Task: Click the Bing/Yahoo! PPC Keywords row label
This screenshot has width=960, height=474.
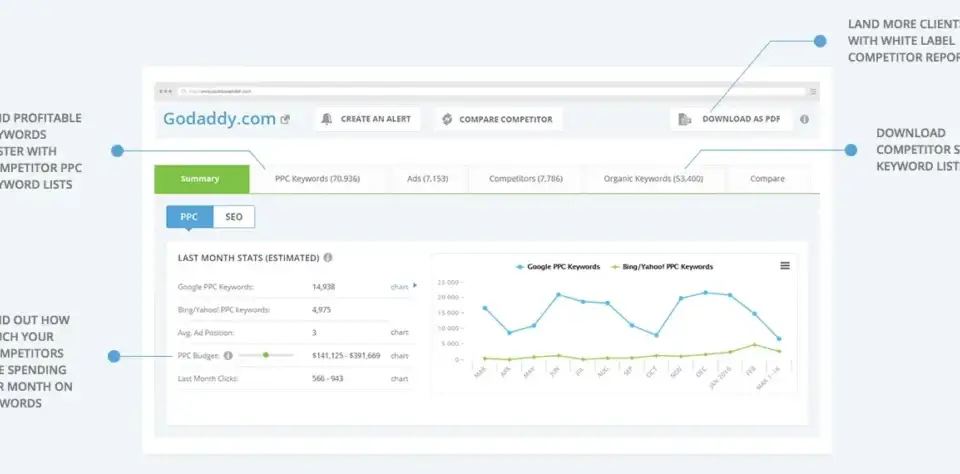Action: point(224,310)
